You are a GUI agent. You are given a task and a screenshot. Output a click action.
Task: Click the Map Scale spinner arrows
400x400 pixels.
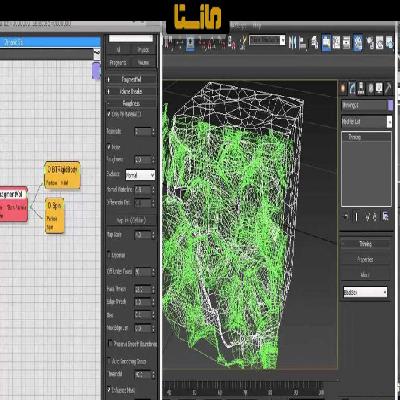tap(153, 235)
